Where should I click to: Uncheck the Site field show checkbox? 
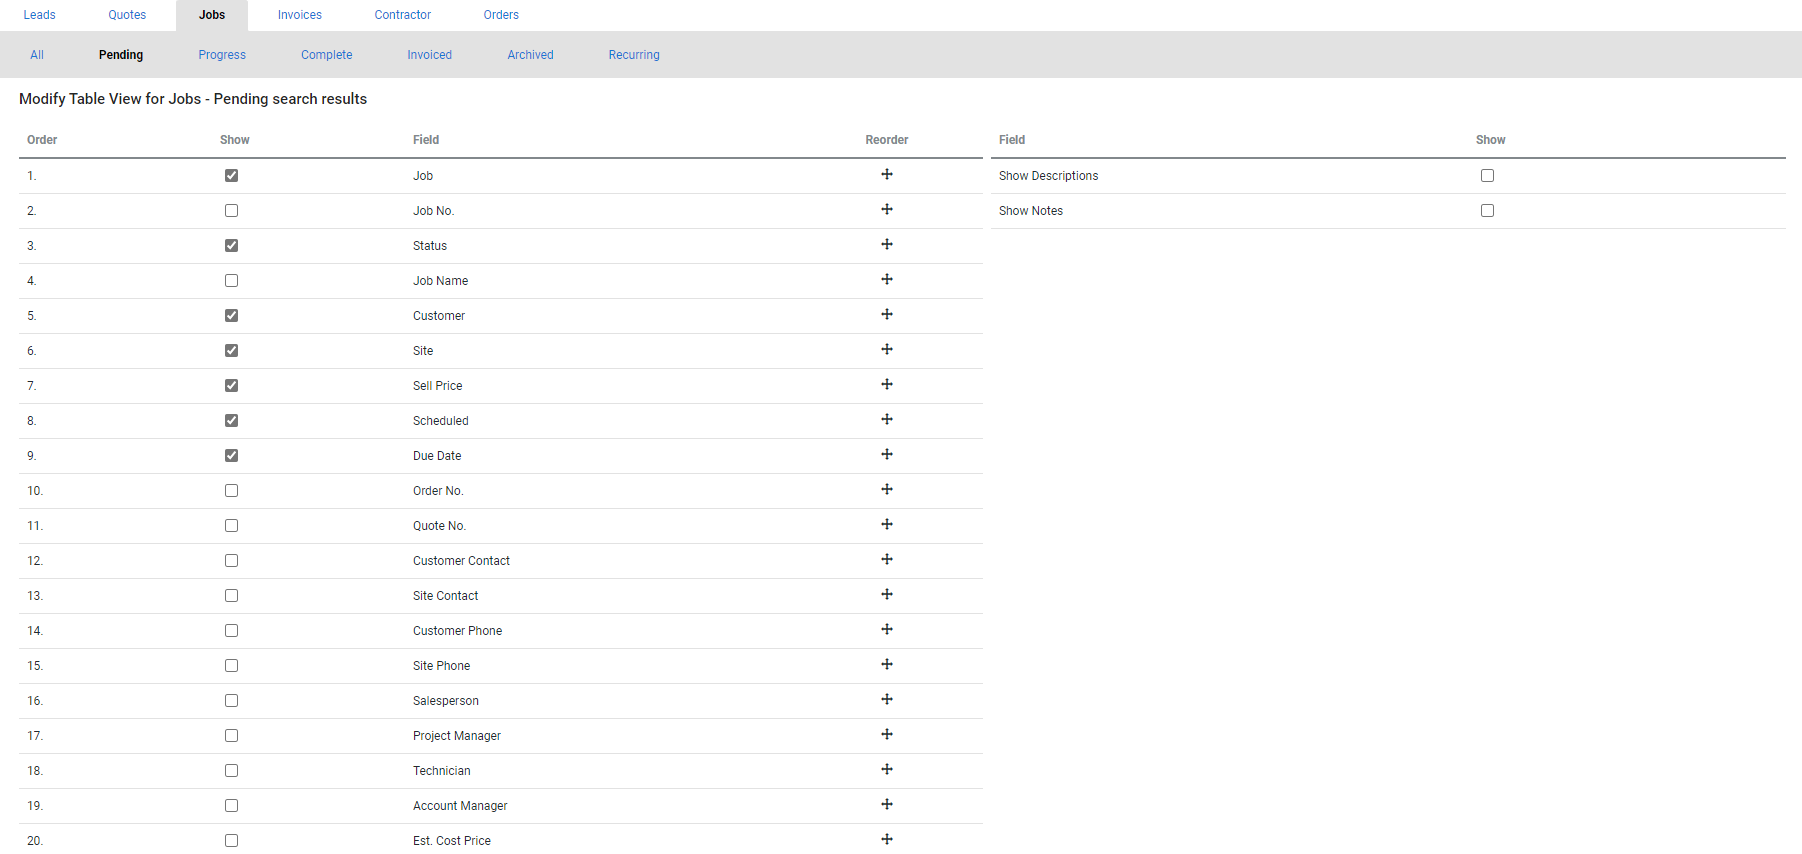coord(232,350)
